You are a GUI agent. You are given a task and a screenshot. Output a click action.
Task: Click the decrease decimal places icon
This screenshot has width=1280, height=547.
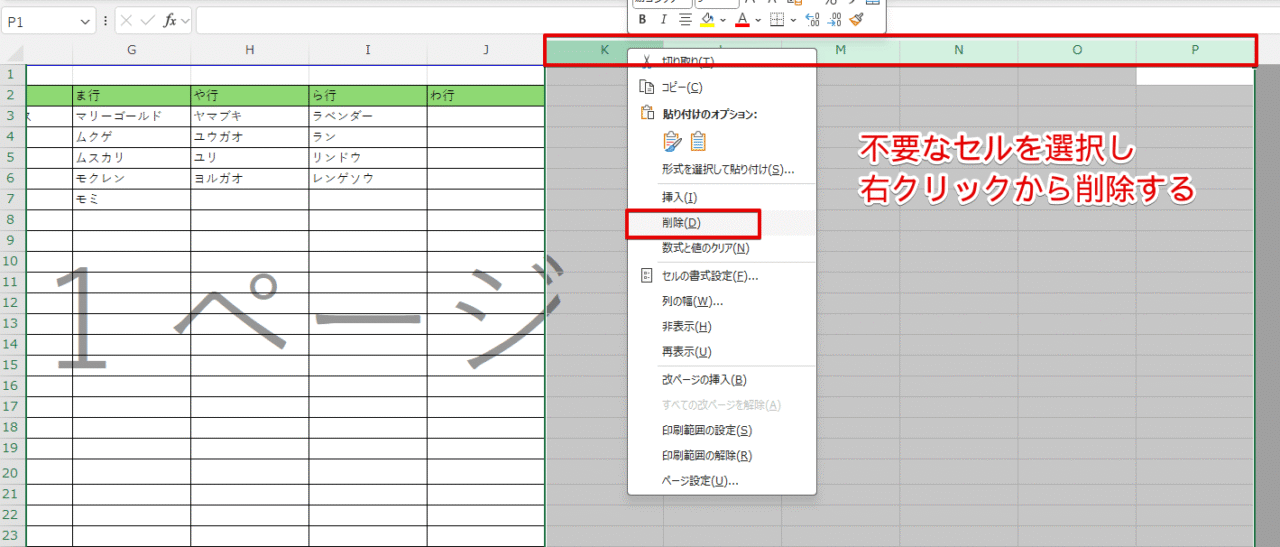[834, 19]
